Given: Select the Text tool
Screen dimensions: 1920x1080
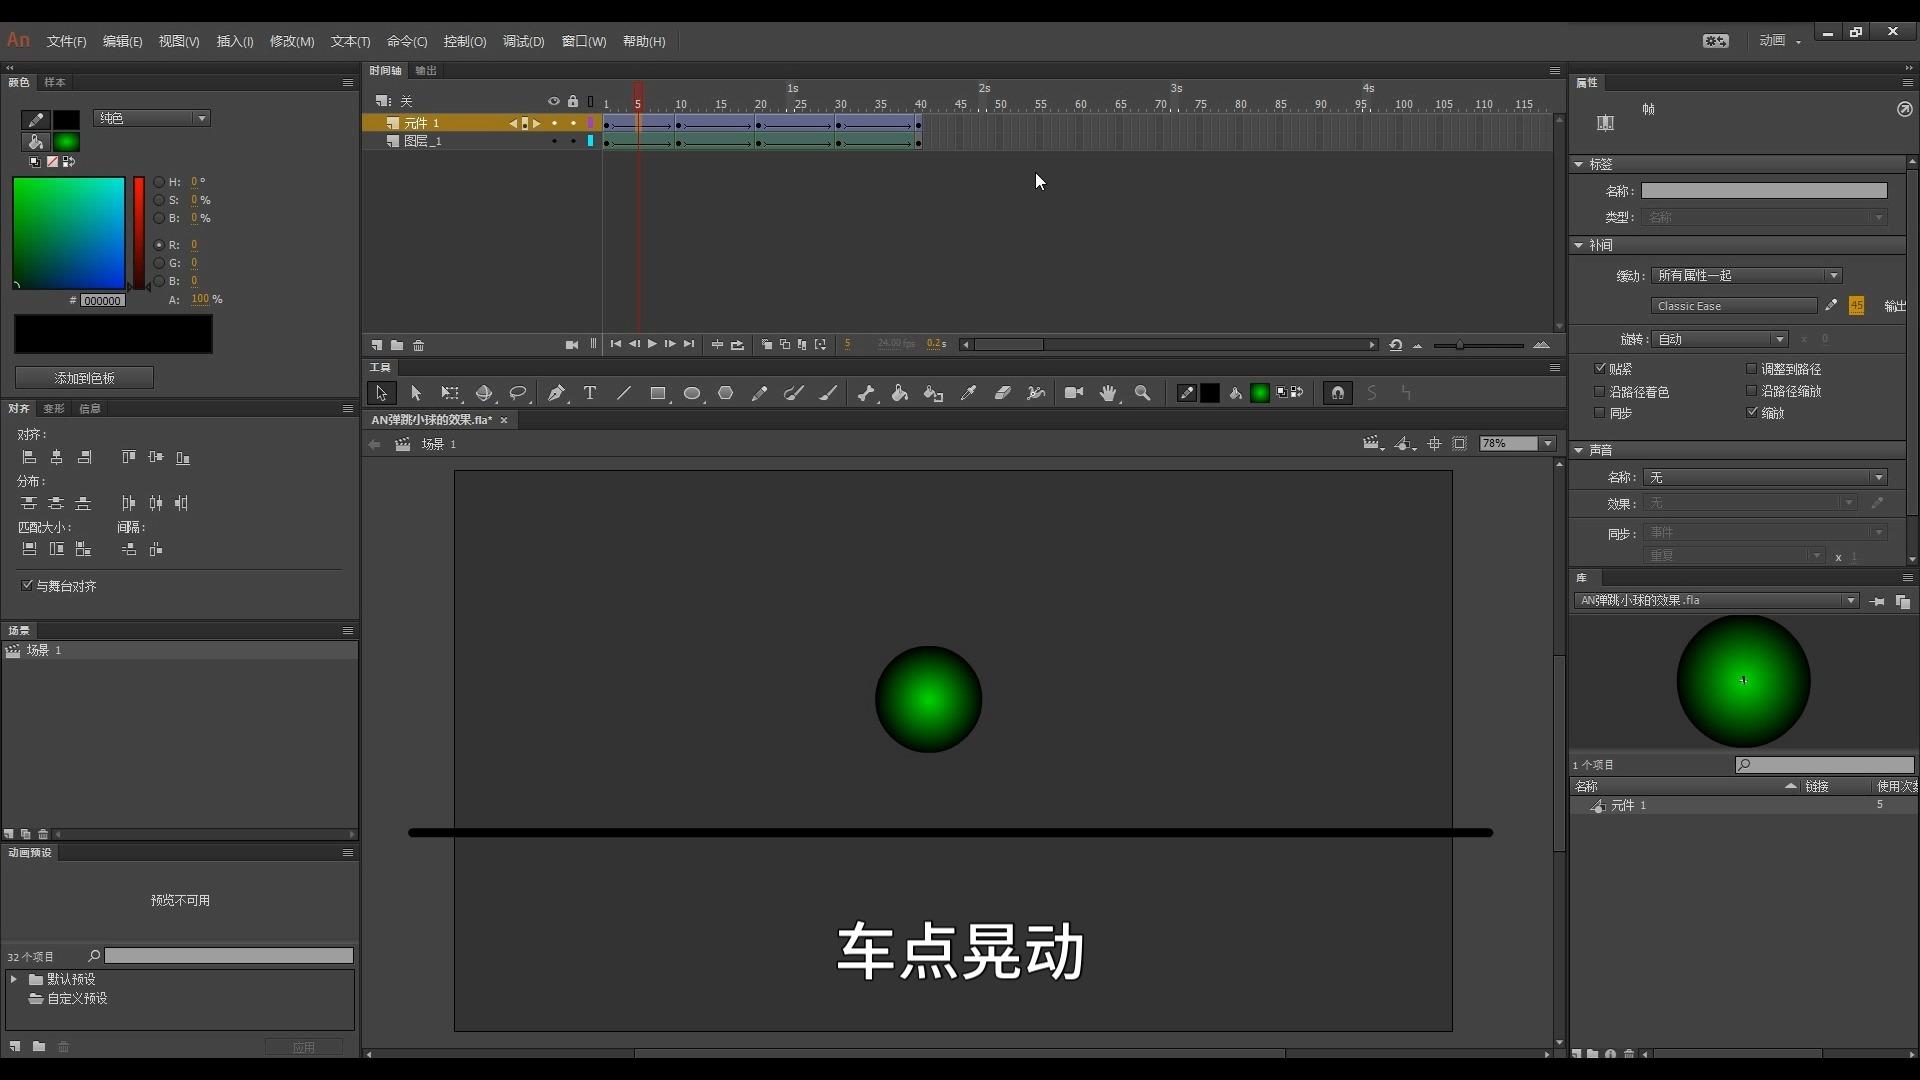Looking at the screenshot, I should (589, 392).
